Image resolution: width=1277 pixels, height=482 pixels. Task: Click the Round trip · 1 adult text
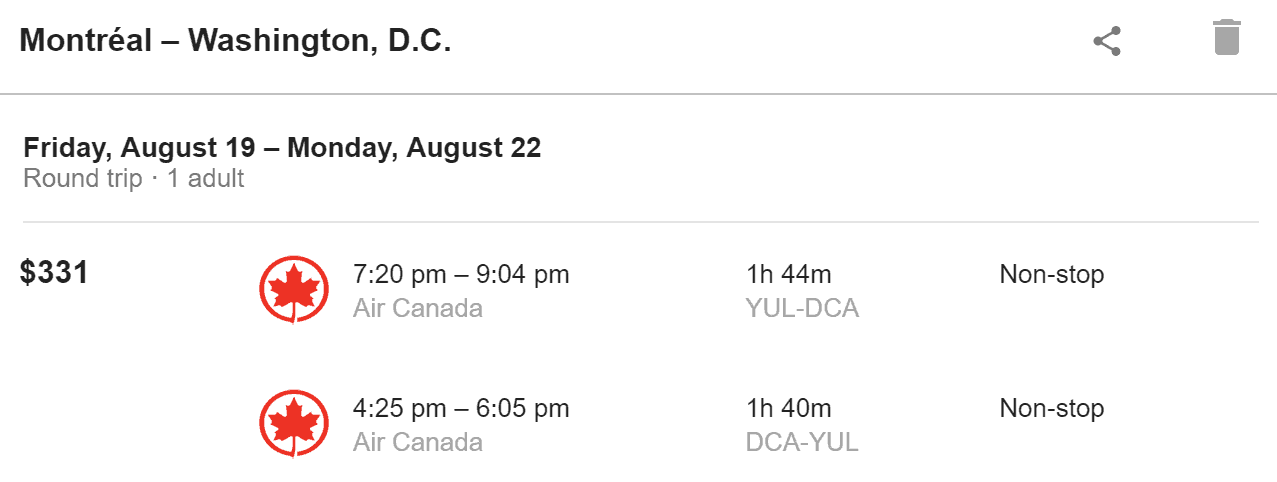pyautogui.click(x=134, y=179)
